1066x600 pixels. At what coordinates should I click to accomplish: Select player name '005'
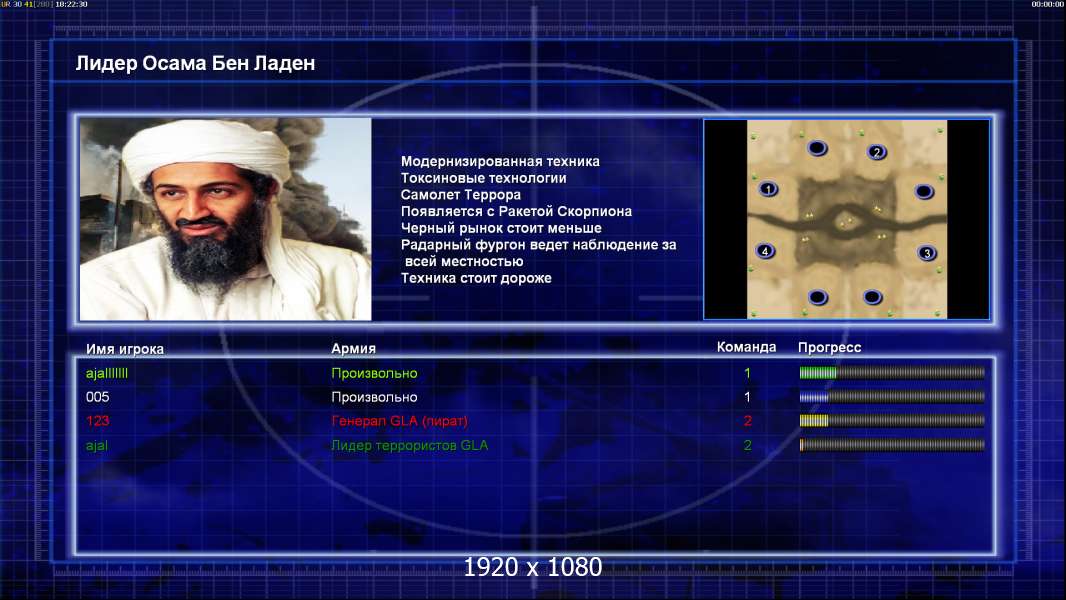[x=97, y=397]
